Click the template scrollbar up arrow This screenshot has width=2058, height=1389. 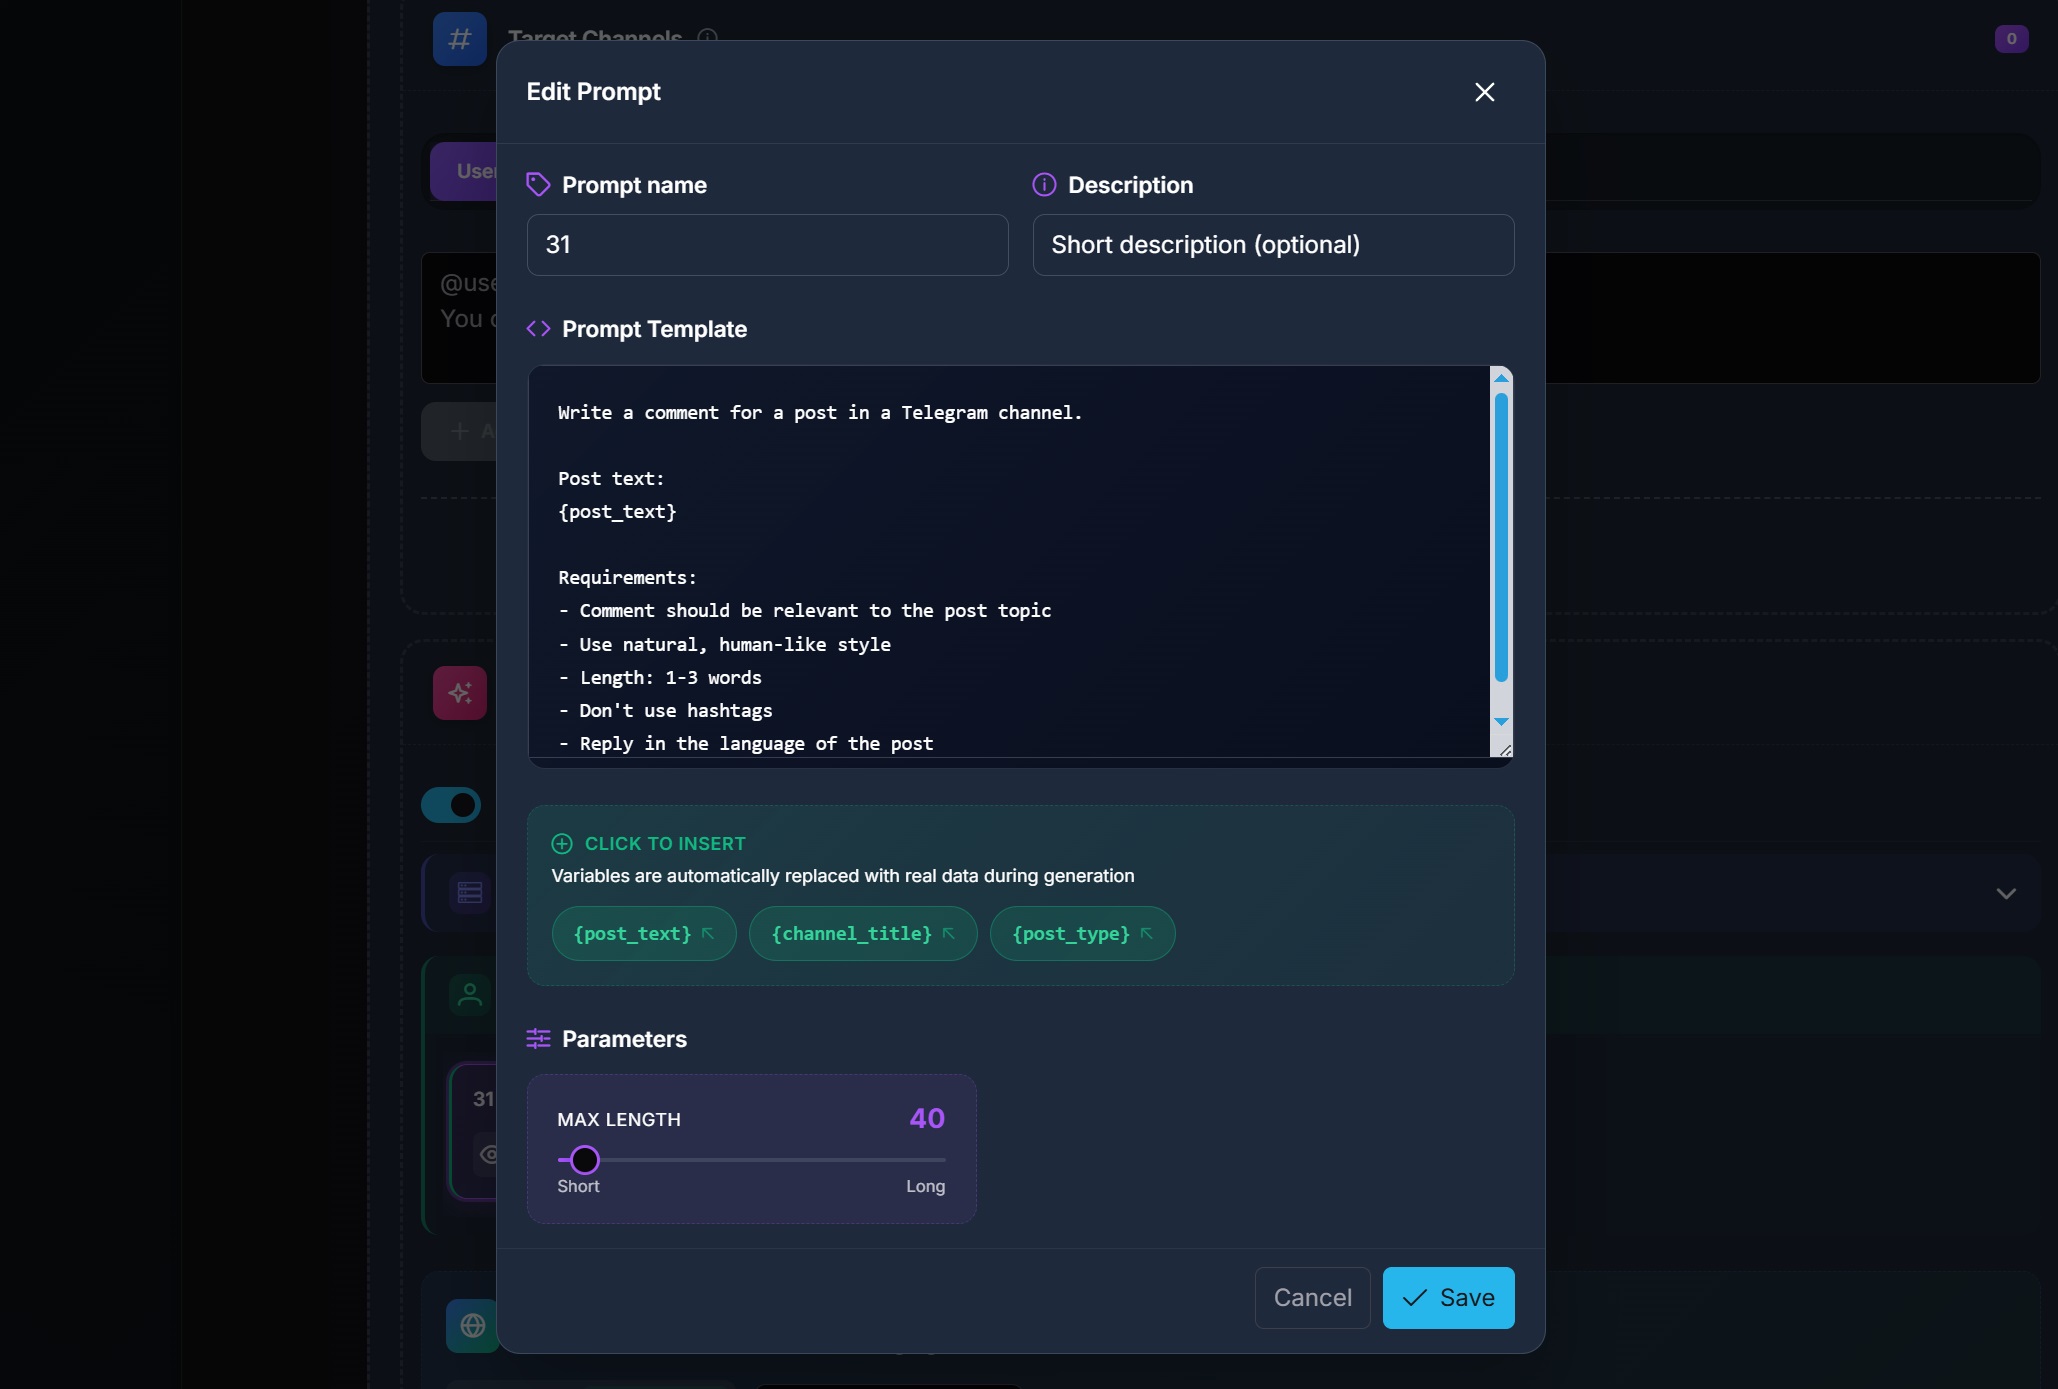[x=1501, y=378]
